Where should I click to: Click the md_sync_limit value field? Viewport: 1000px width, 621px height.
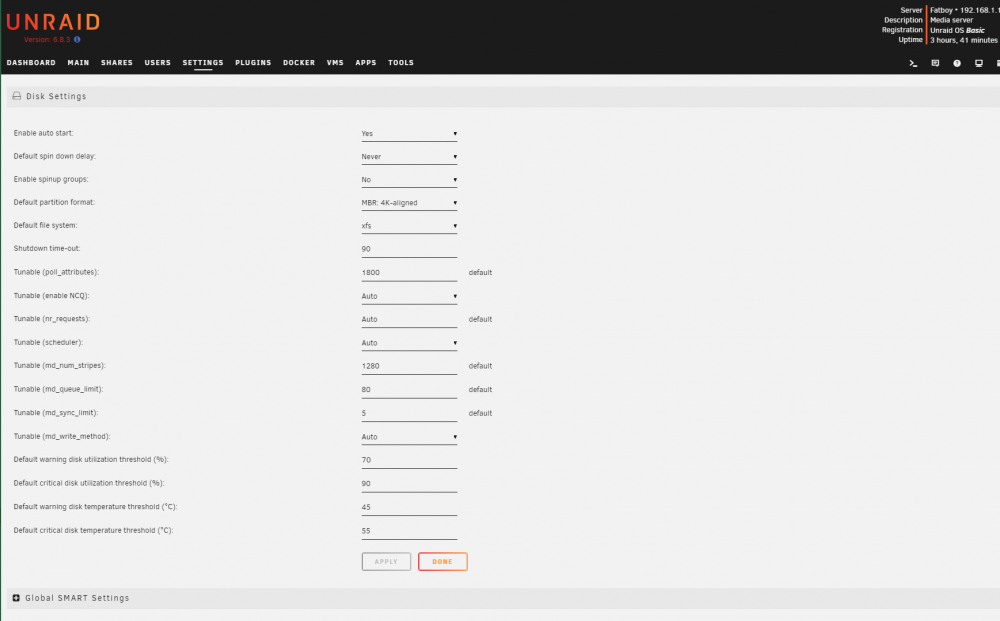(x=409, y=413)
